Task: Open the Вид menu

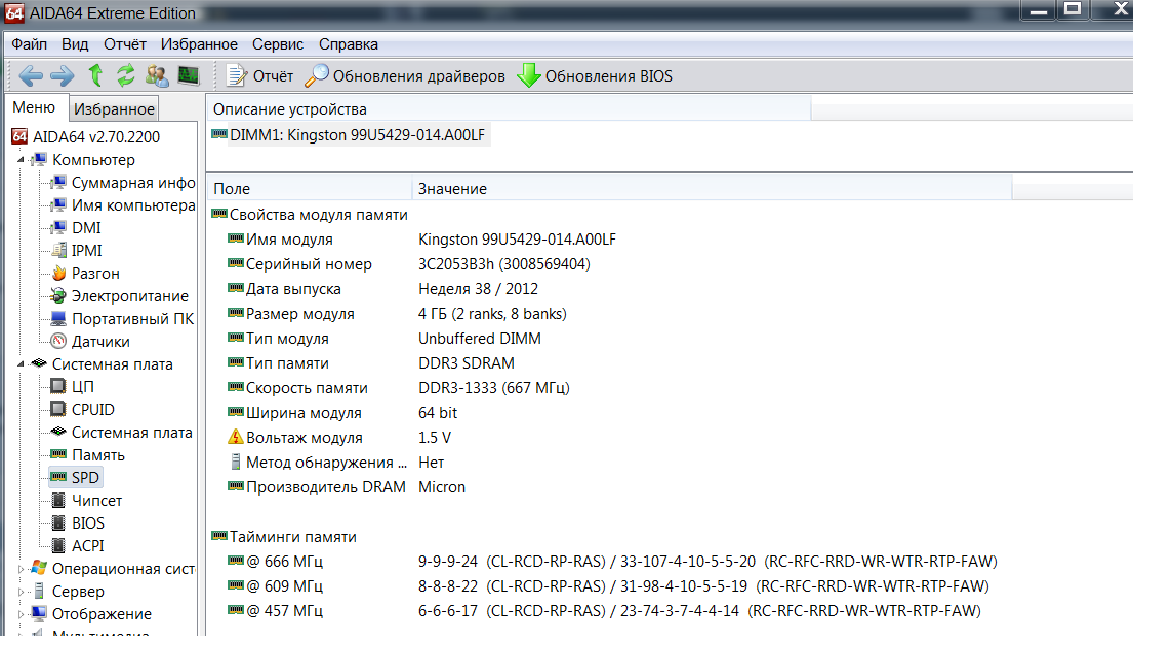Action: (75, 45)
